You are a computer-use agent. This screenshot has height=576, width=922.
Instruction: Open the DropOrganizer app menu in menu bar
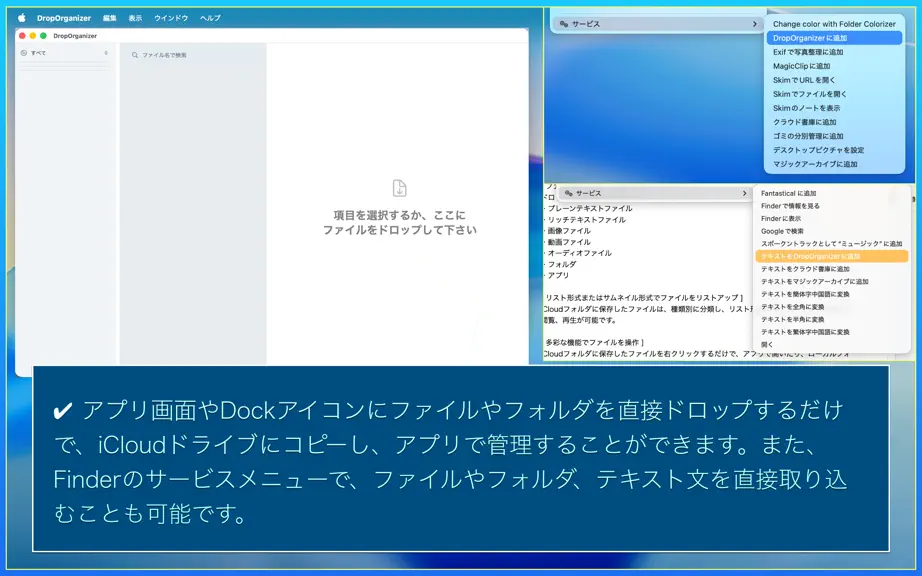64,18
